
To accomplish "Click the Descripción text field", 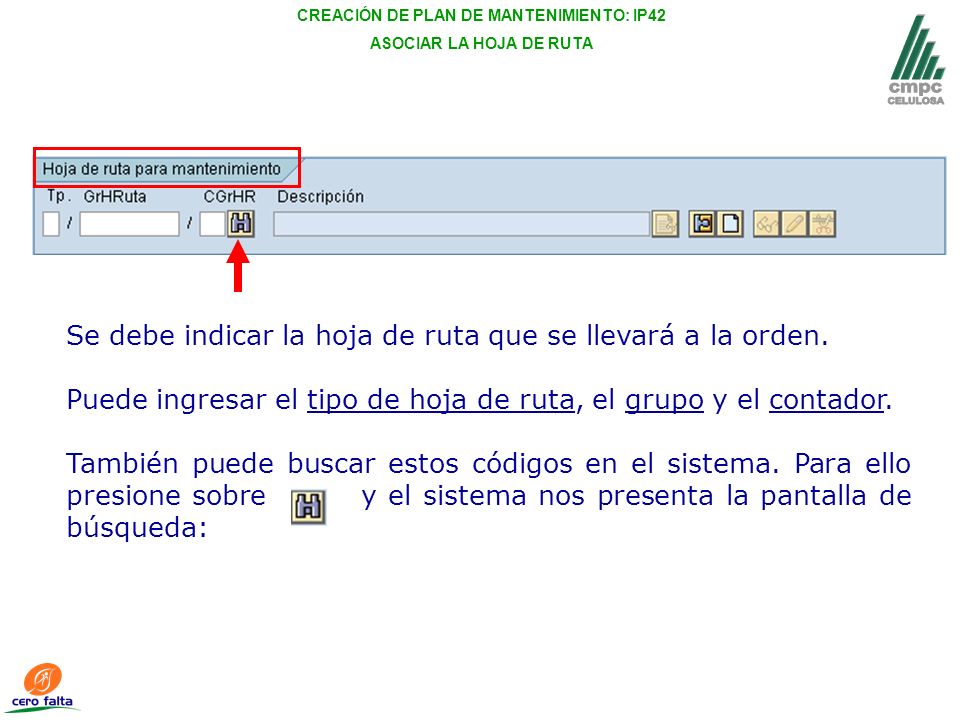I will [x=462, y=224].
